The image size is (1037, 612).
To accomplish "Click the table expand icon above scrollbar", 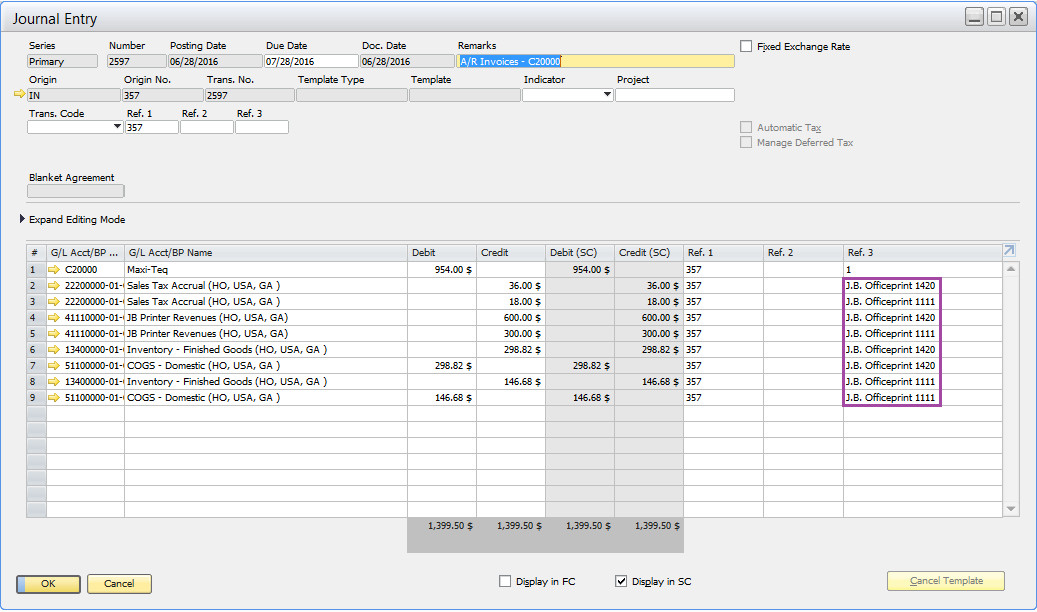I will click(1010, 252).
